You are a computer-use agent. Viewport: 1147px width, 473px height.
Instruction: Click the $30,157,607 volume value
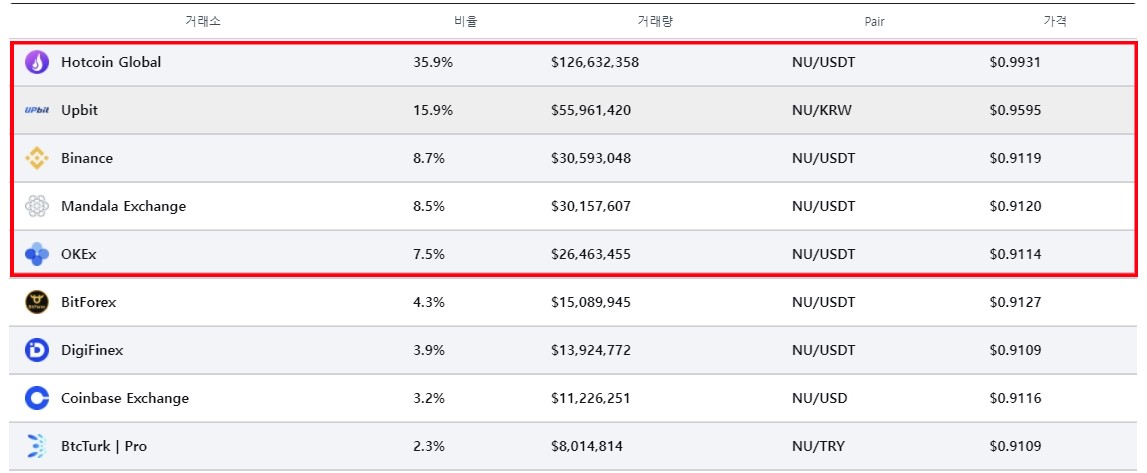click(590, 206)
